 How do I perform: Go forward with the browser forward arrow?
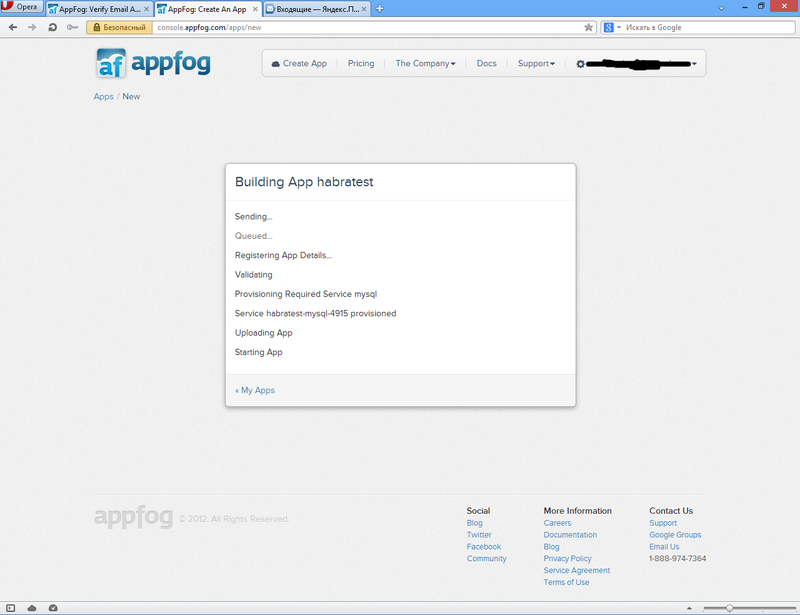click(x=32, y=28)
